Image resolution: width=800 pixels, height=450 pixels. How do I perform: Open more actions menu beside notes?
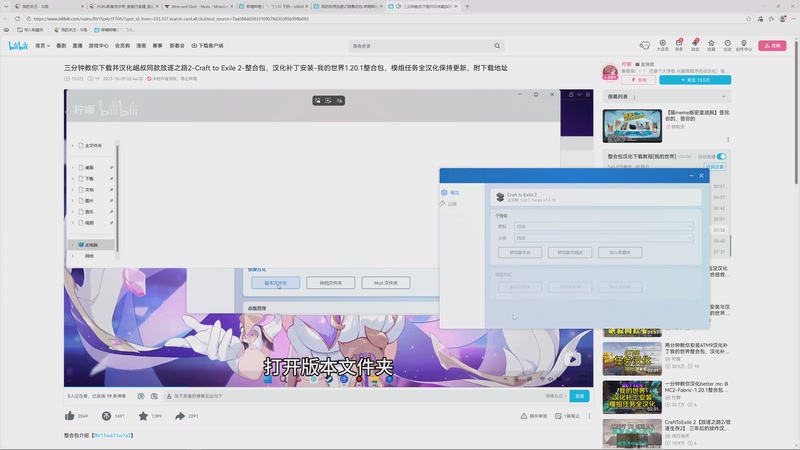(x=589, y=416)
